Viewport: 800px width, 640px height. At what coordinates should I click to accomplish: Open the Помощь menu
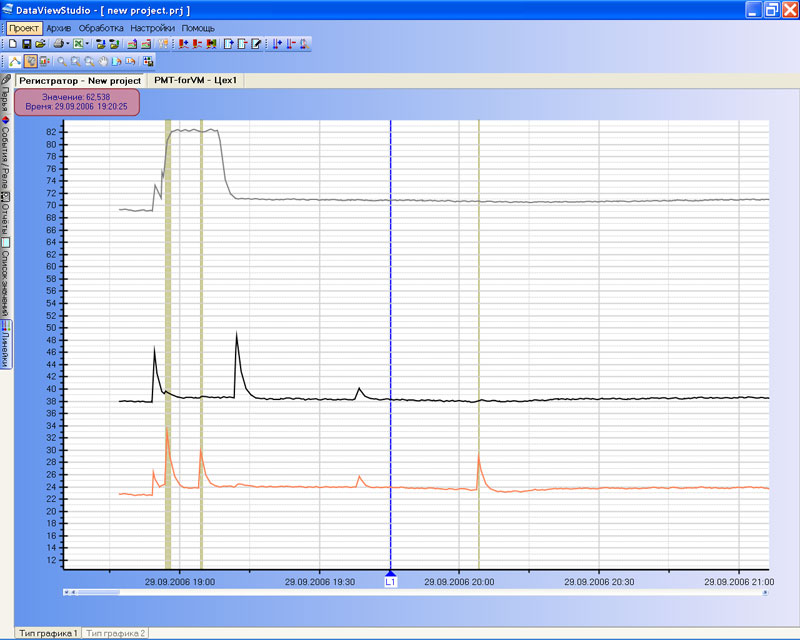(198, 28)
